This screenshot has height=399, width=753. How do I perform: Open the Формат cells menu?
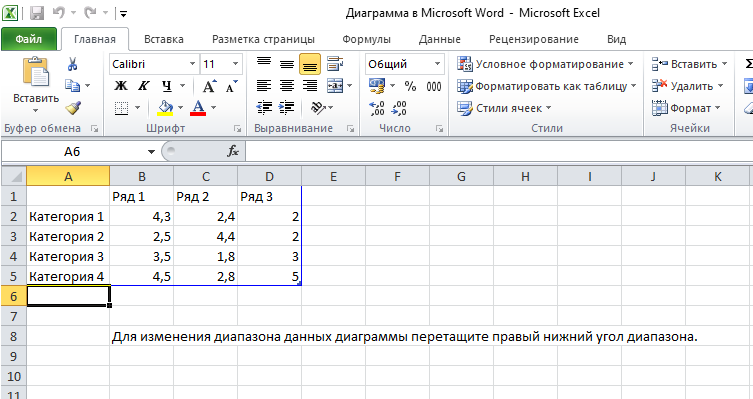coord(687,108)
